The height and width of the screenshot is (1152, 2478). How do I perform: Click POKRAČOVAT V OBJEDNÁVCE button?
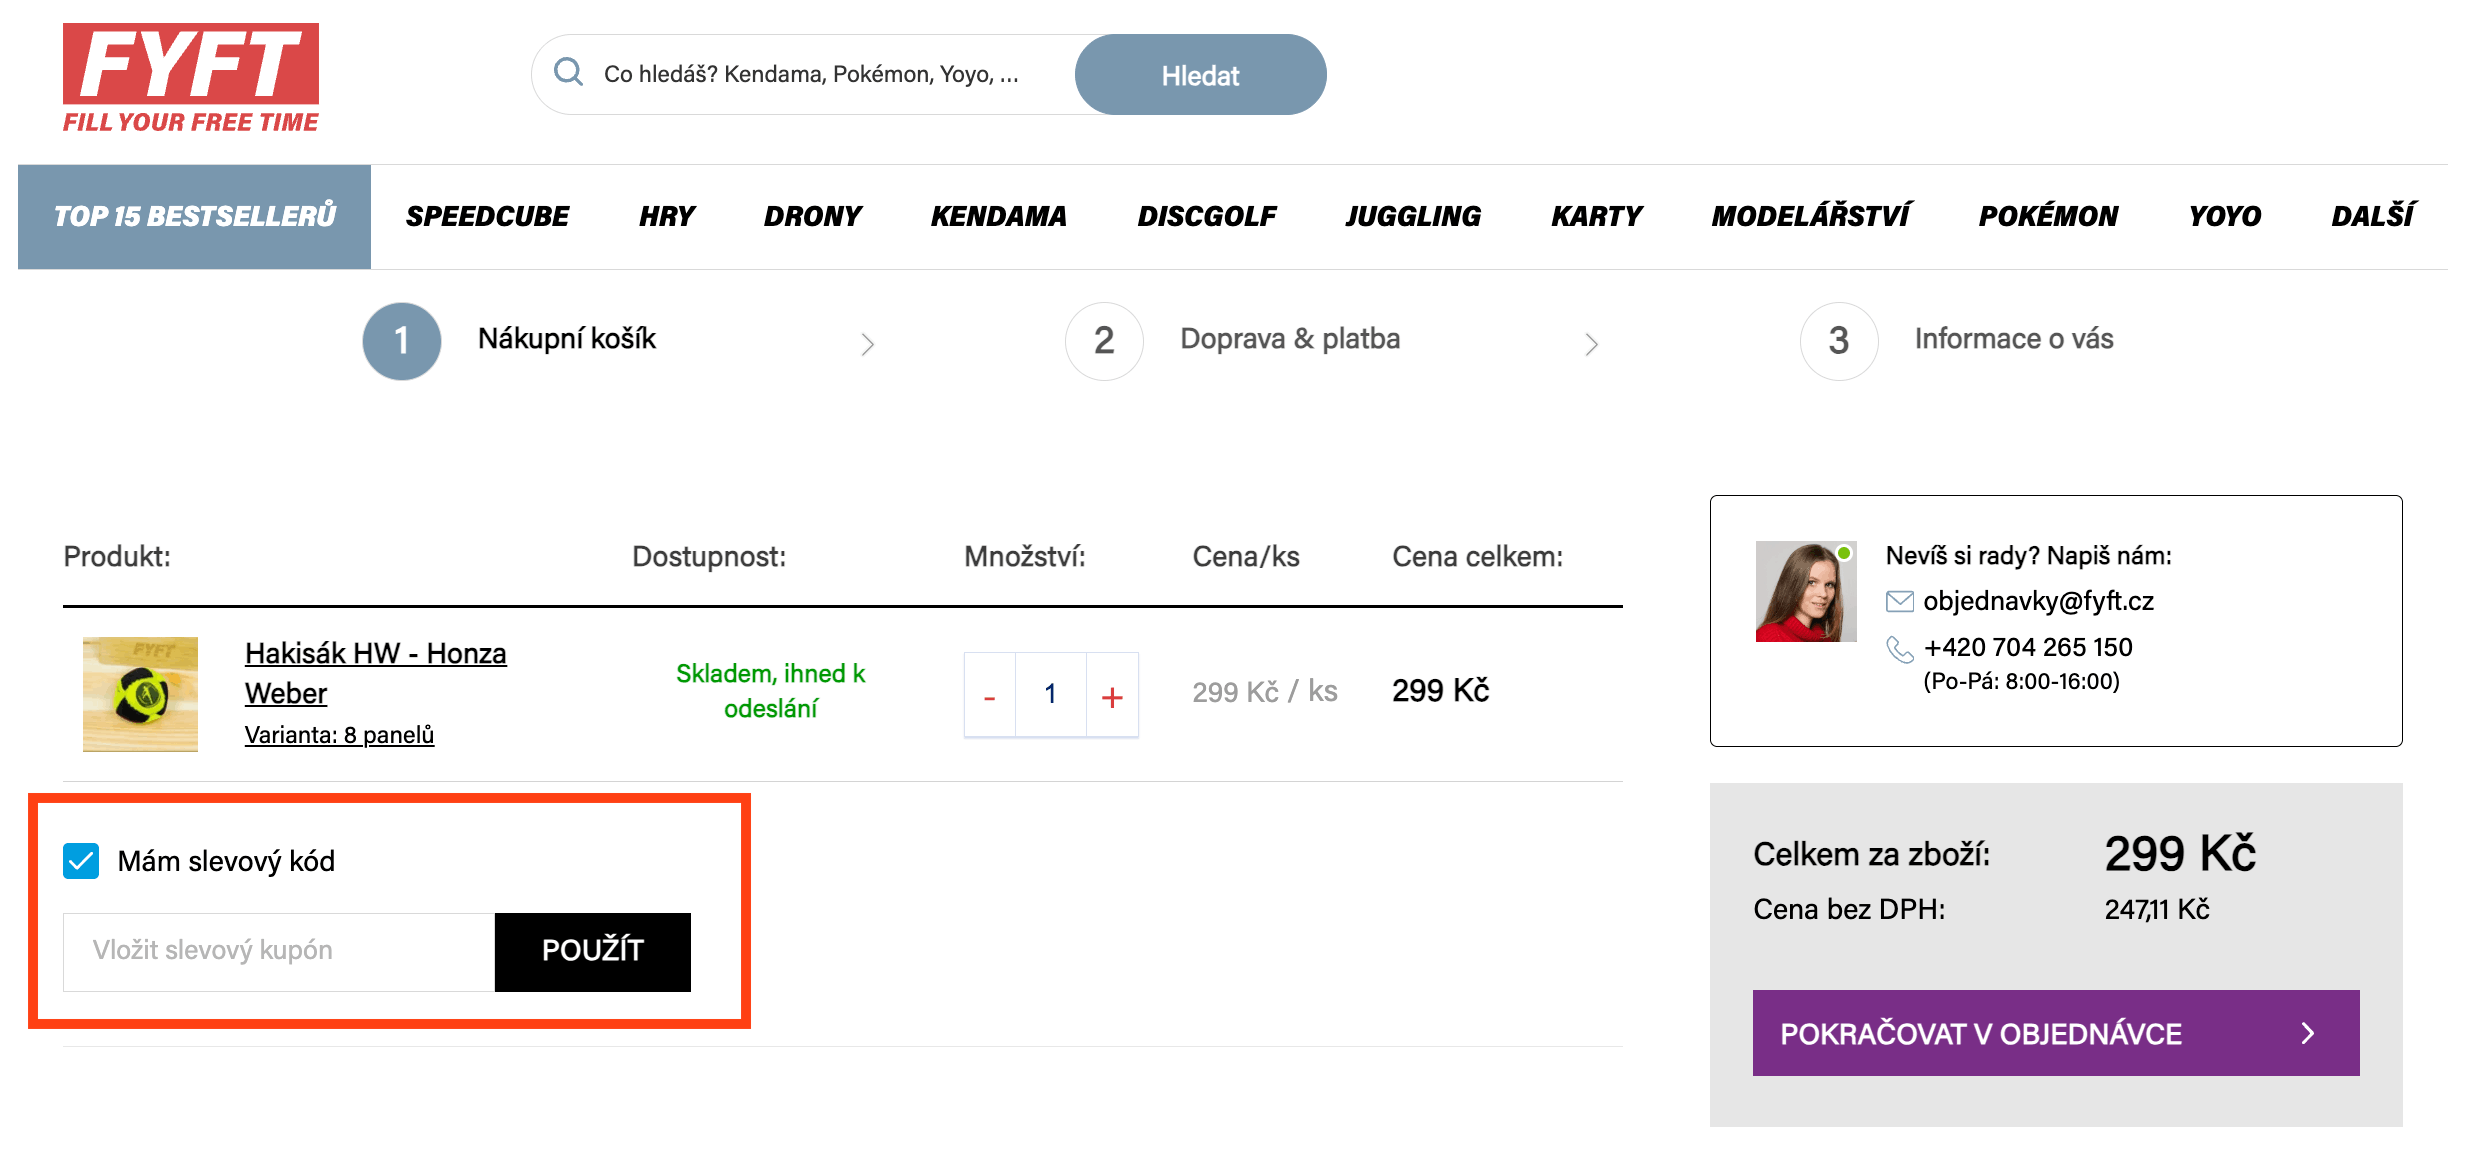click(2055, 1033)
